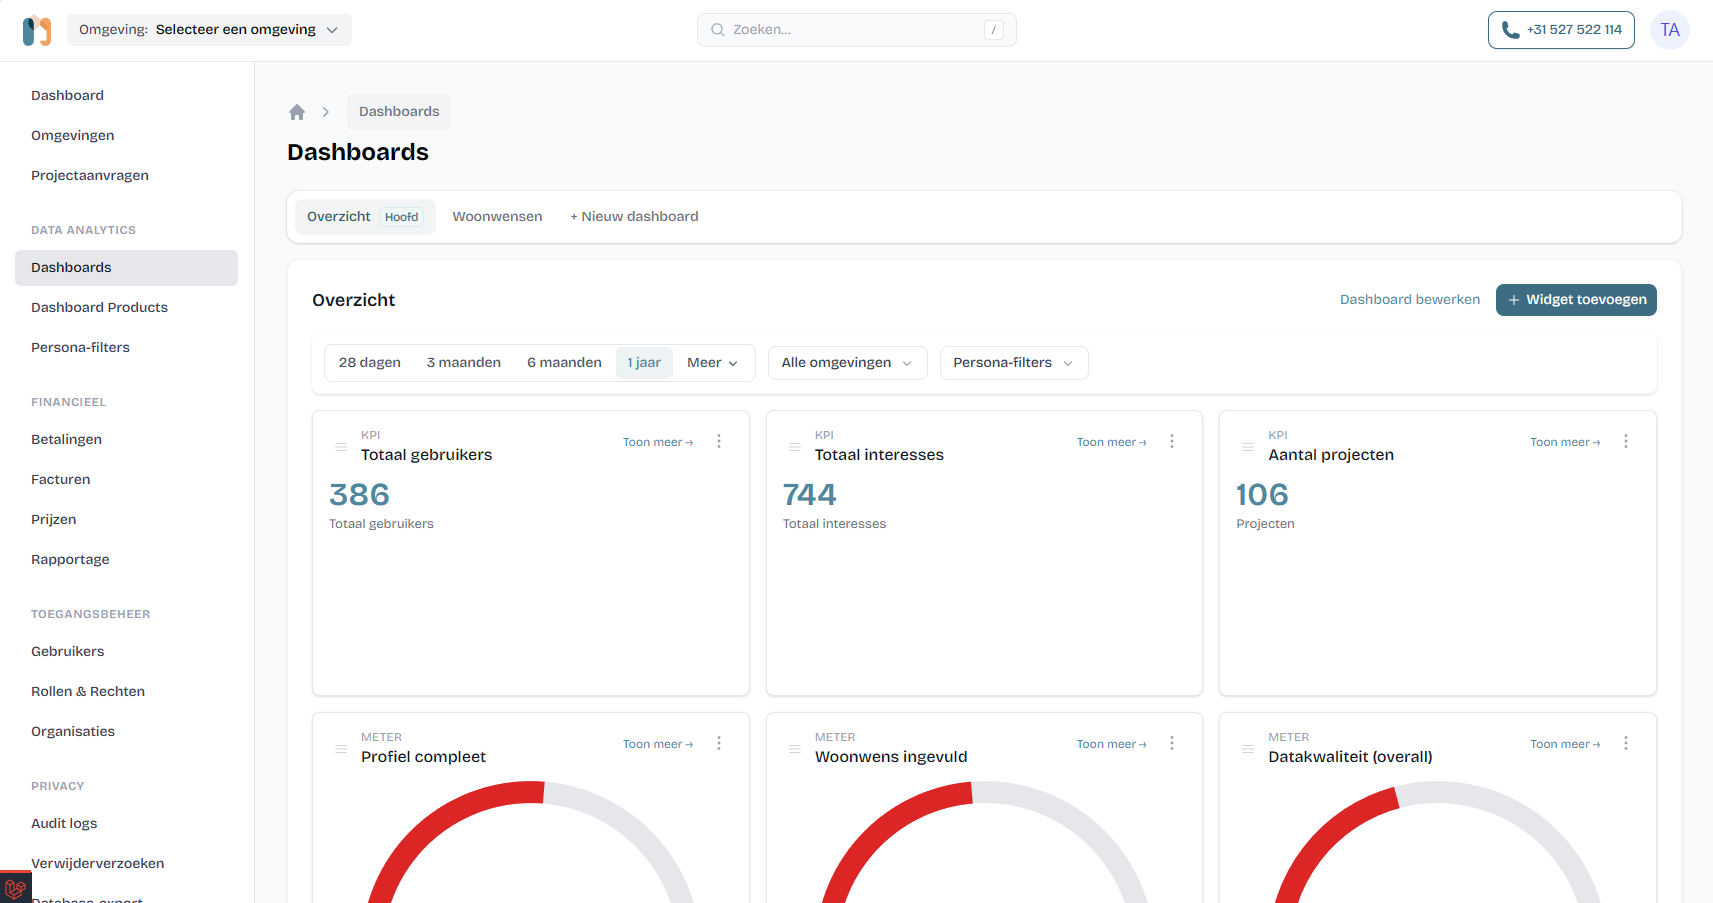Click the 106 Projecten value
This screenshot has width=1713, height=903.
point(1262,495)
